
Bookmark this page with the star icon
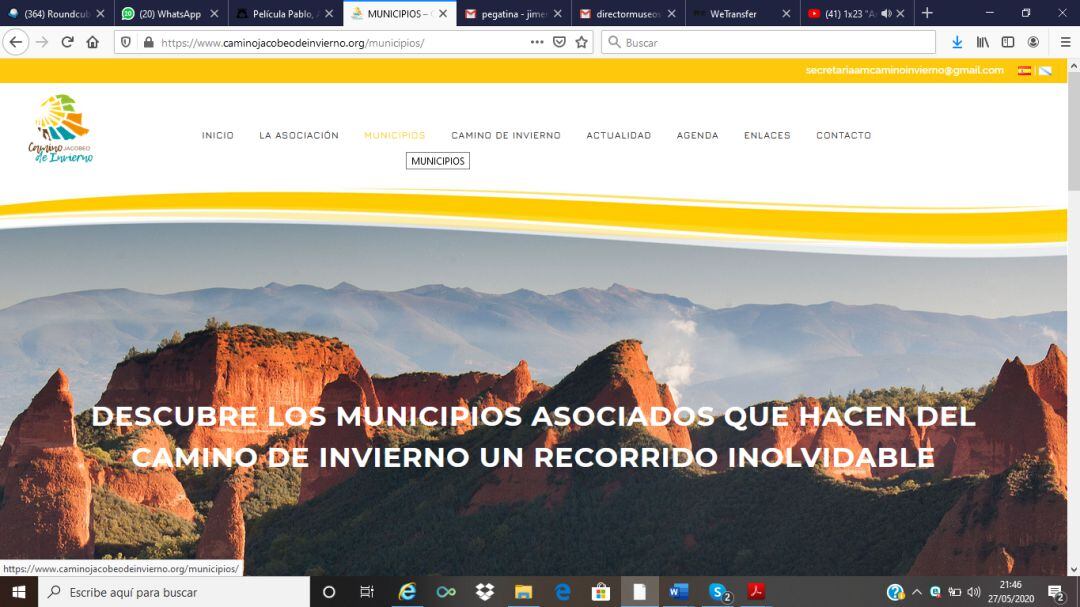coord(580,42)
